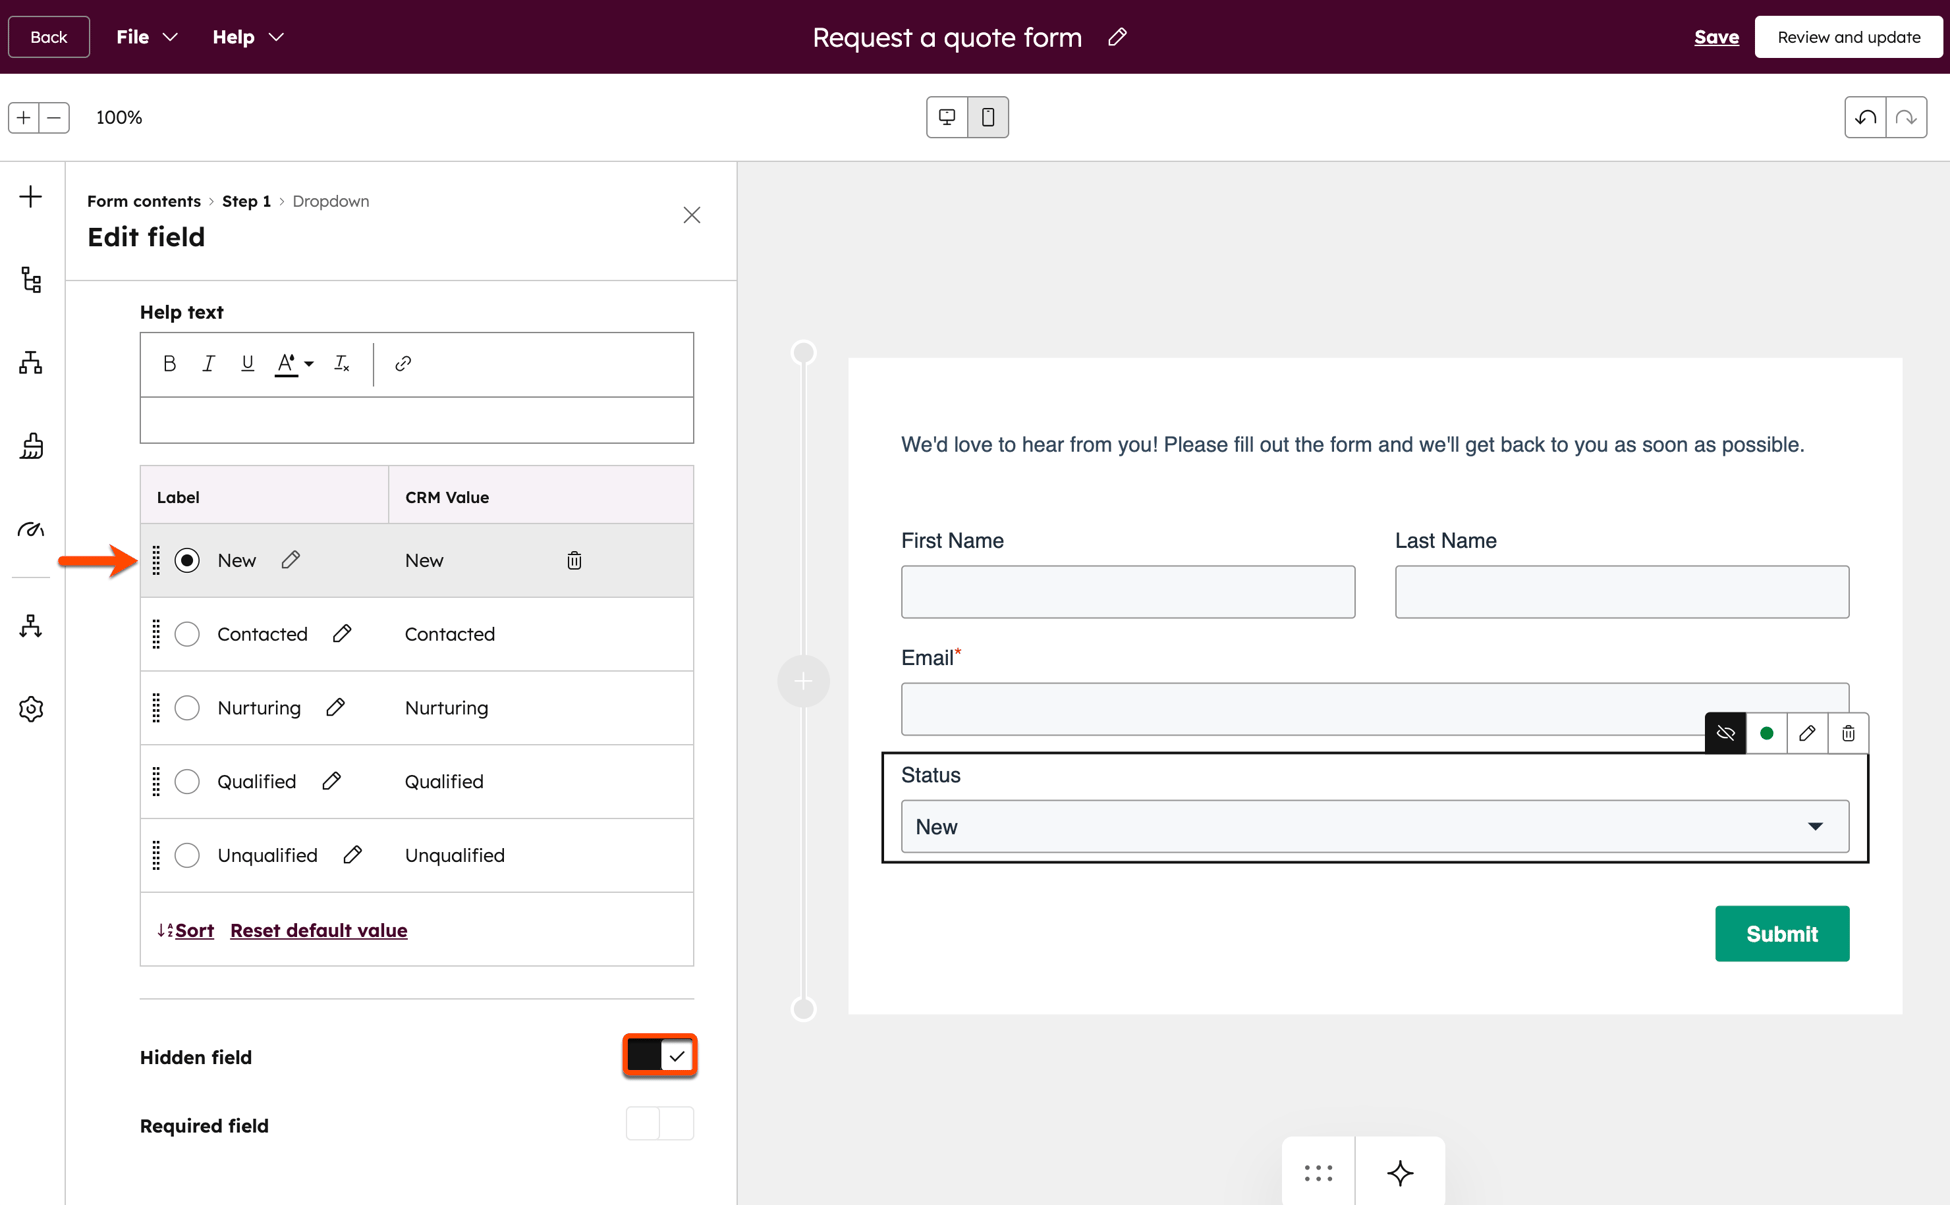Expand the text color dropdown arrow
This screenshot has width=1950, height=1205.
coord(309,364)
